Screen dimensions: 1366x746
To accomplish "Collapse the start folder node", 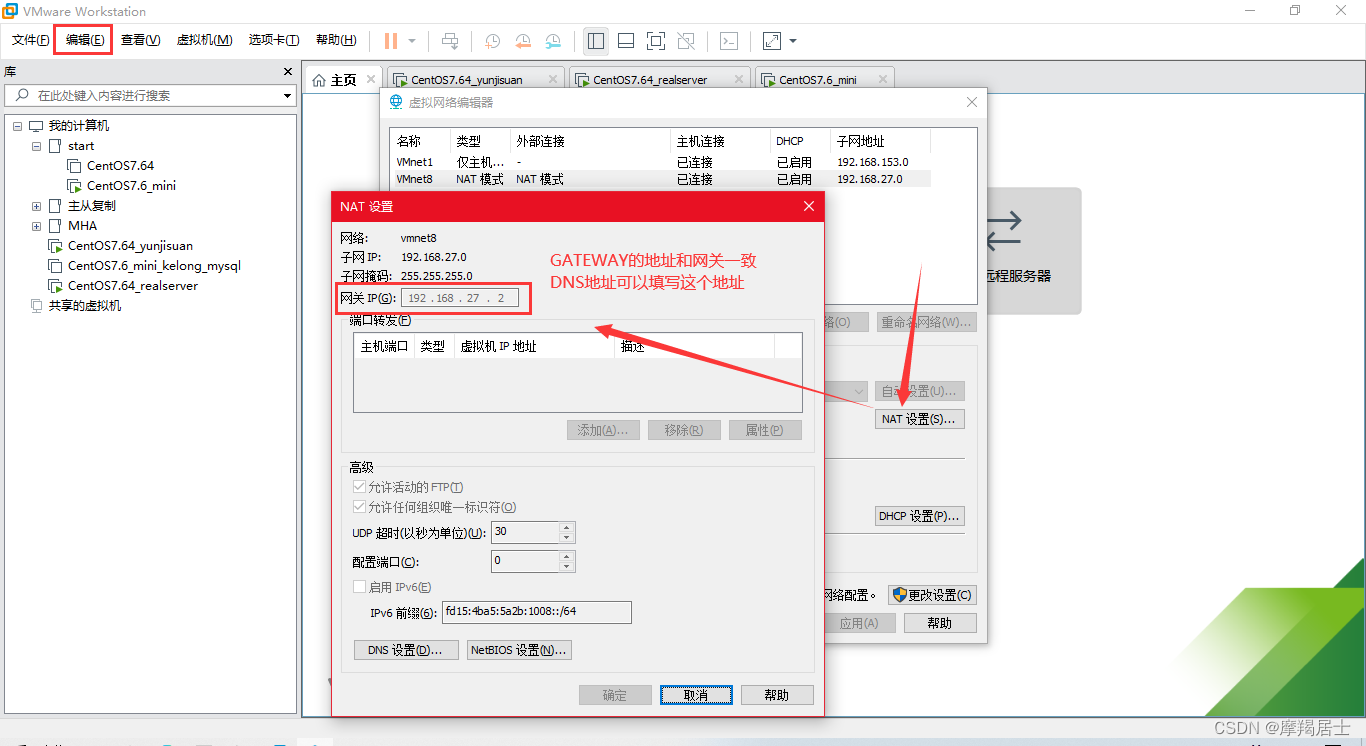I will click(37, 146).
